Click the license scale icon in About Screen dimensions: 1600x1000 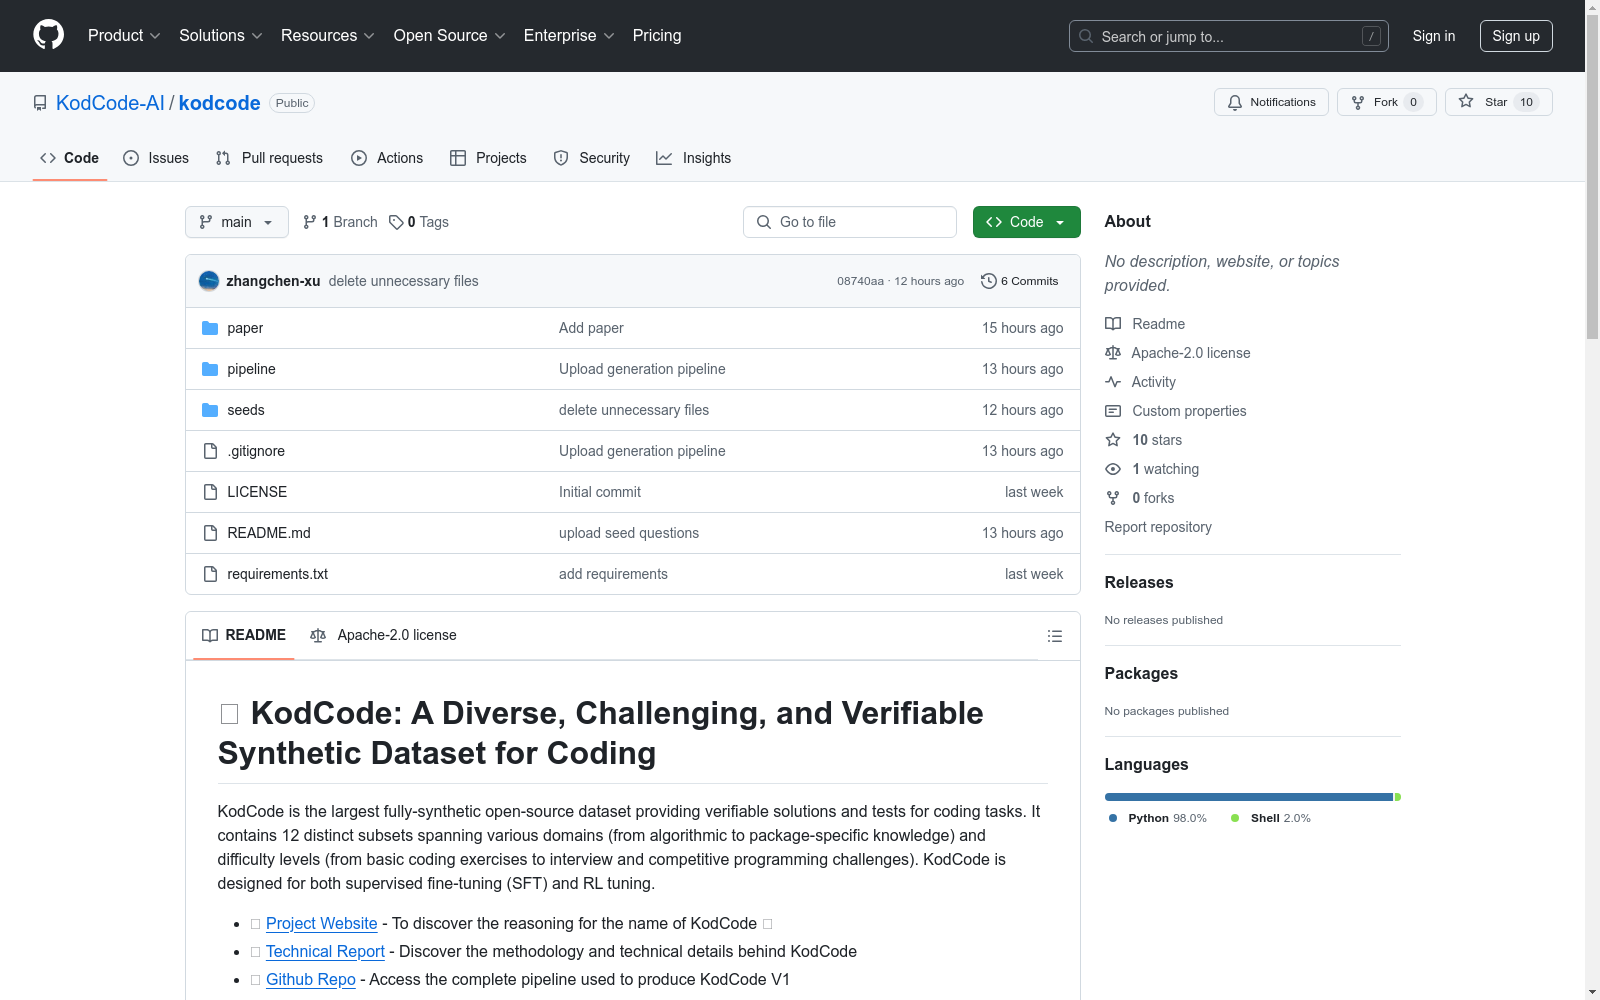pos(1113,353)
